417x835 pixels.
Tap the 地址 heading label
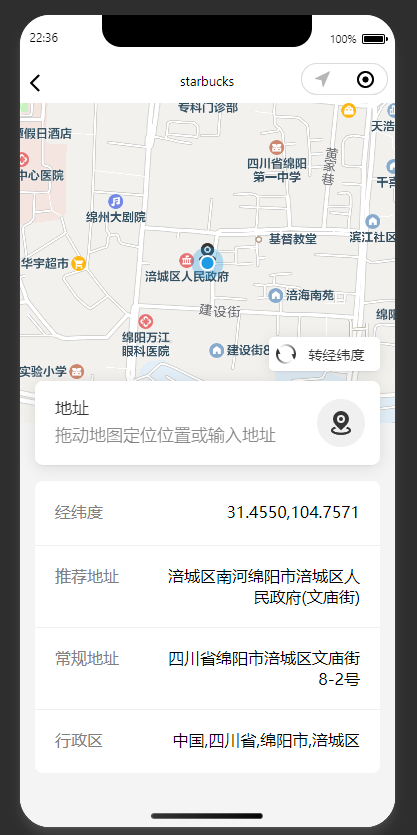[72, 409]
